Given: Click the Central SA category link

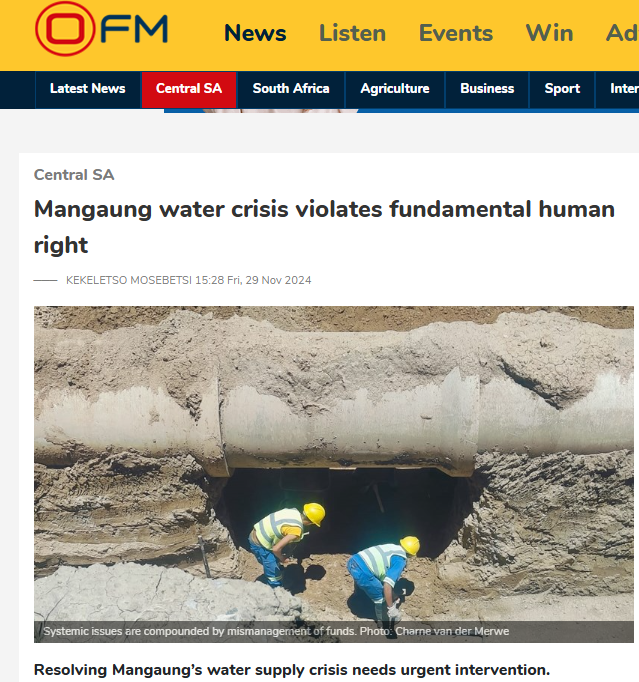Looking at the screenshot, I should coord(74,175).
